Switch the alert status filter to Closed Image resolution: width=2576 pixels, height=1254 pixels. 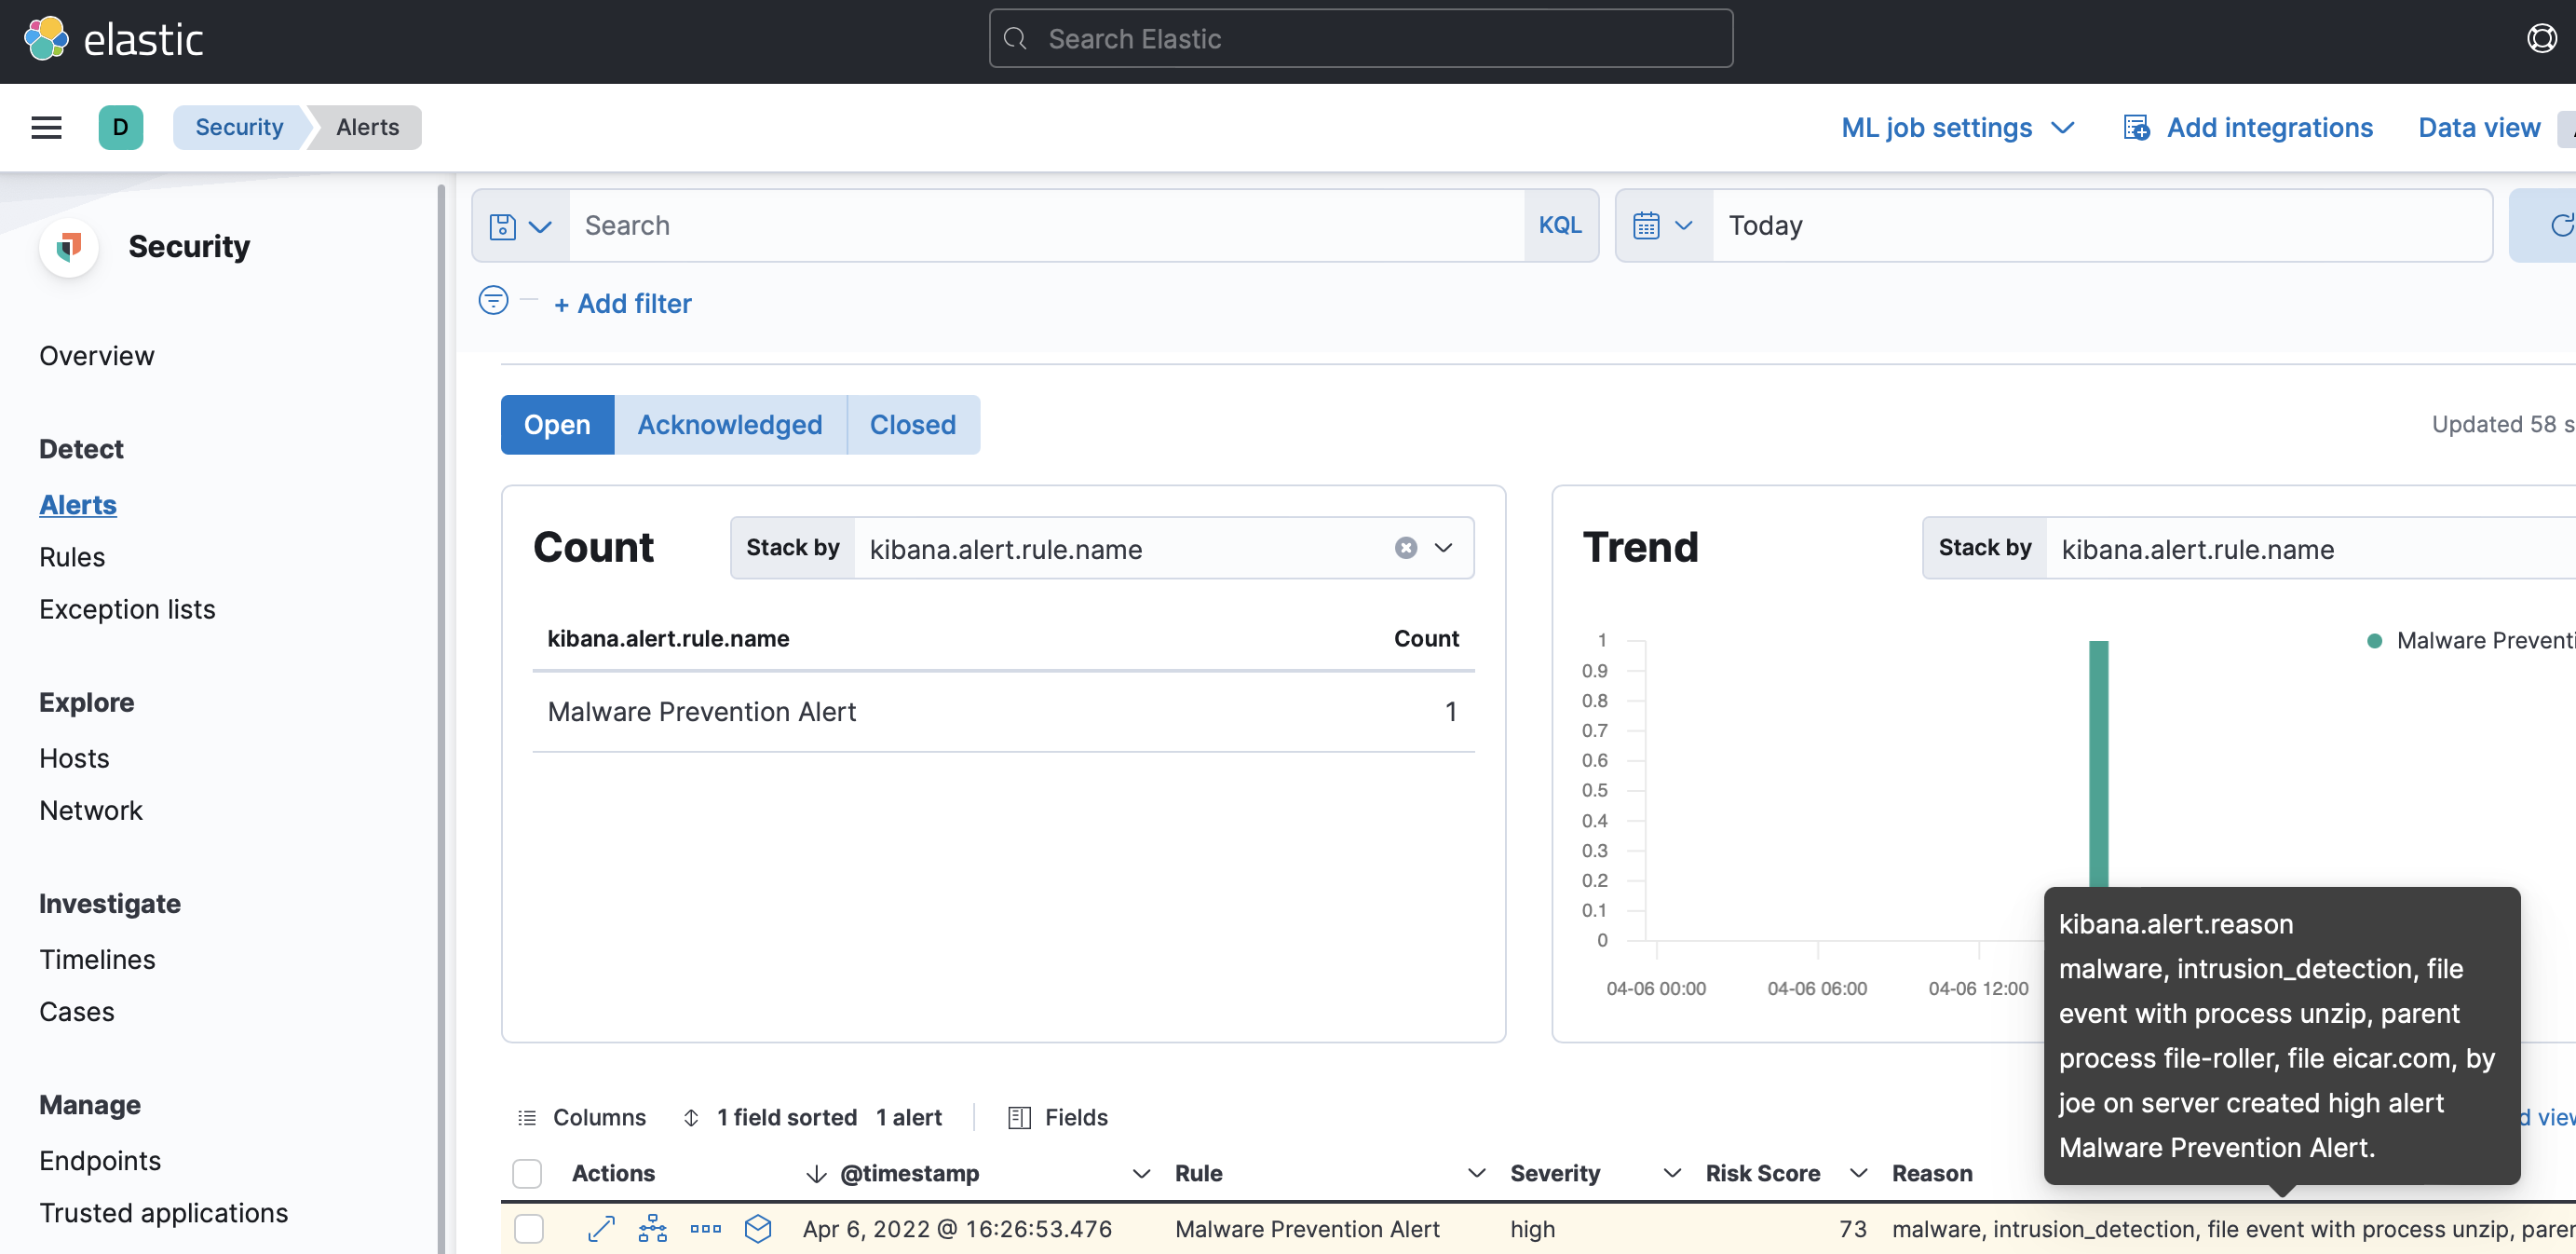click(911, 424)
